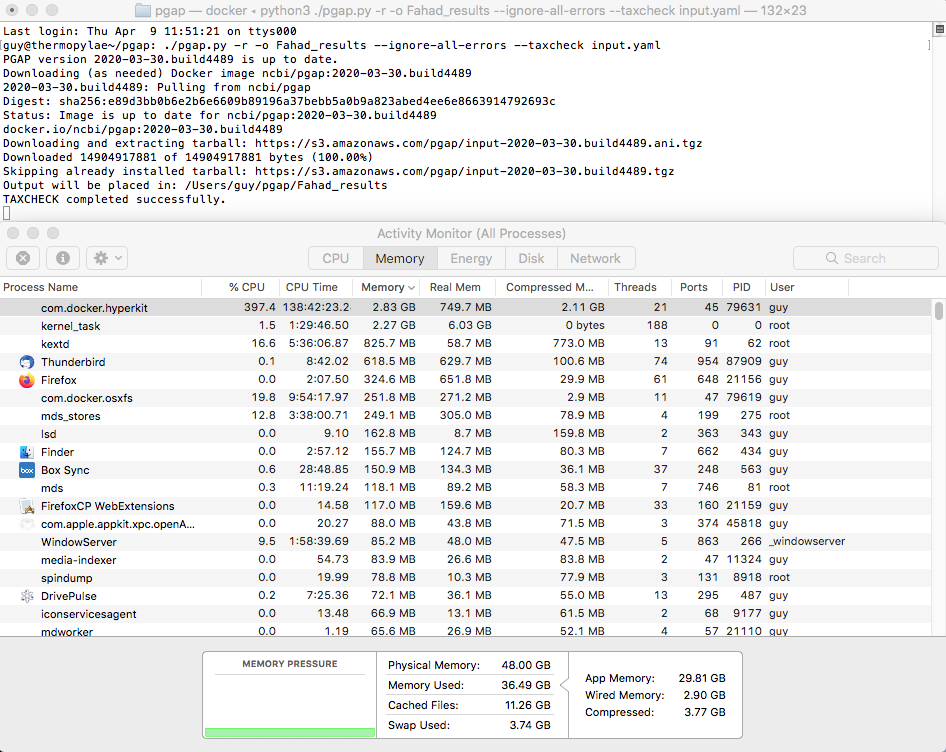The image size is (946, 752).
Task: Click the Cached Files 11.26 GB value
Action: click(528, 705)
